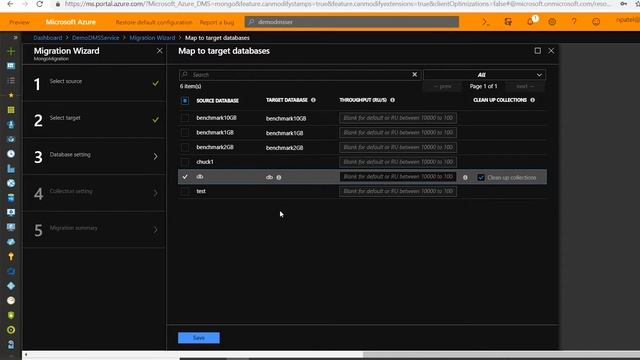
Task: Open step 1 Select source
Action: (x=94, y=83)
